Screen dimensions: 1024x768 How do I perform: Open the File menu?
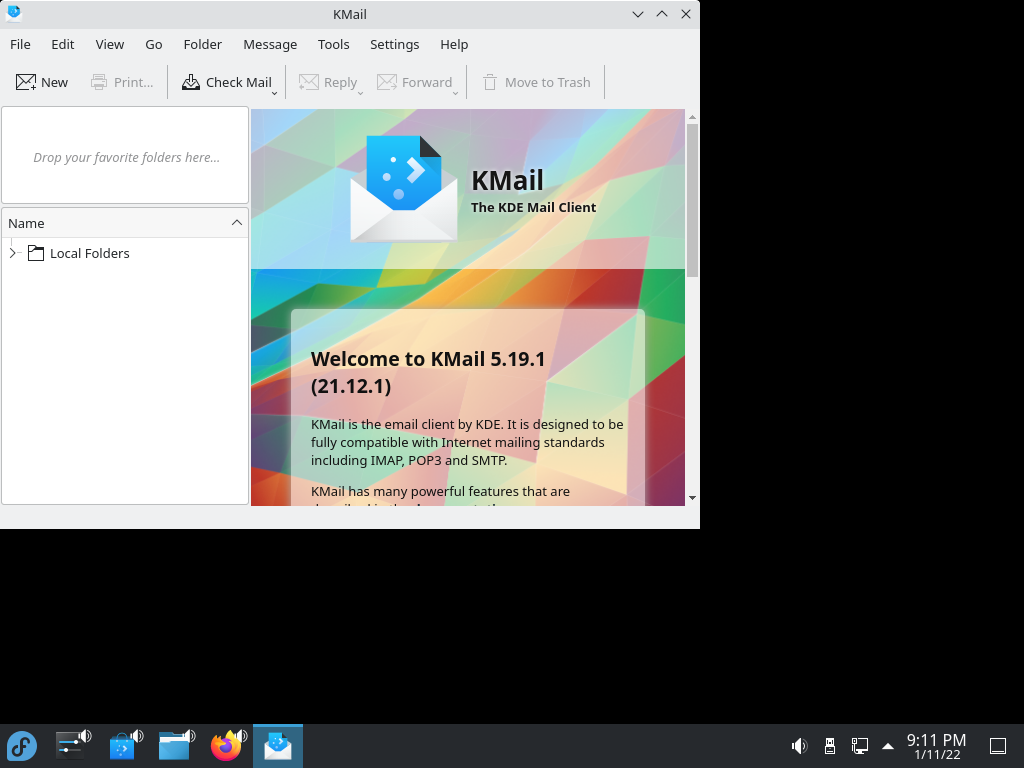pyautogui.click(x=20, y=44)
